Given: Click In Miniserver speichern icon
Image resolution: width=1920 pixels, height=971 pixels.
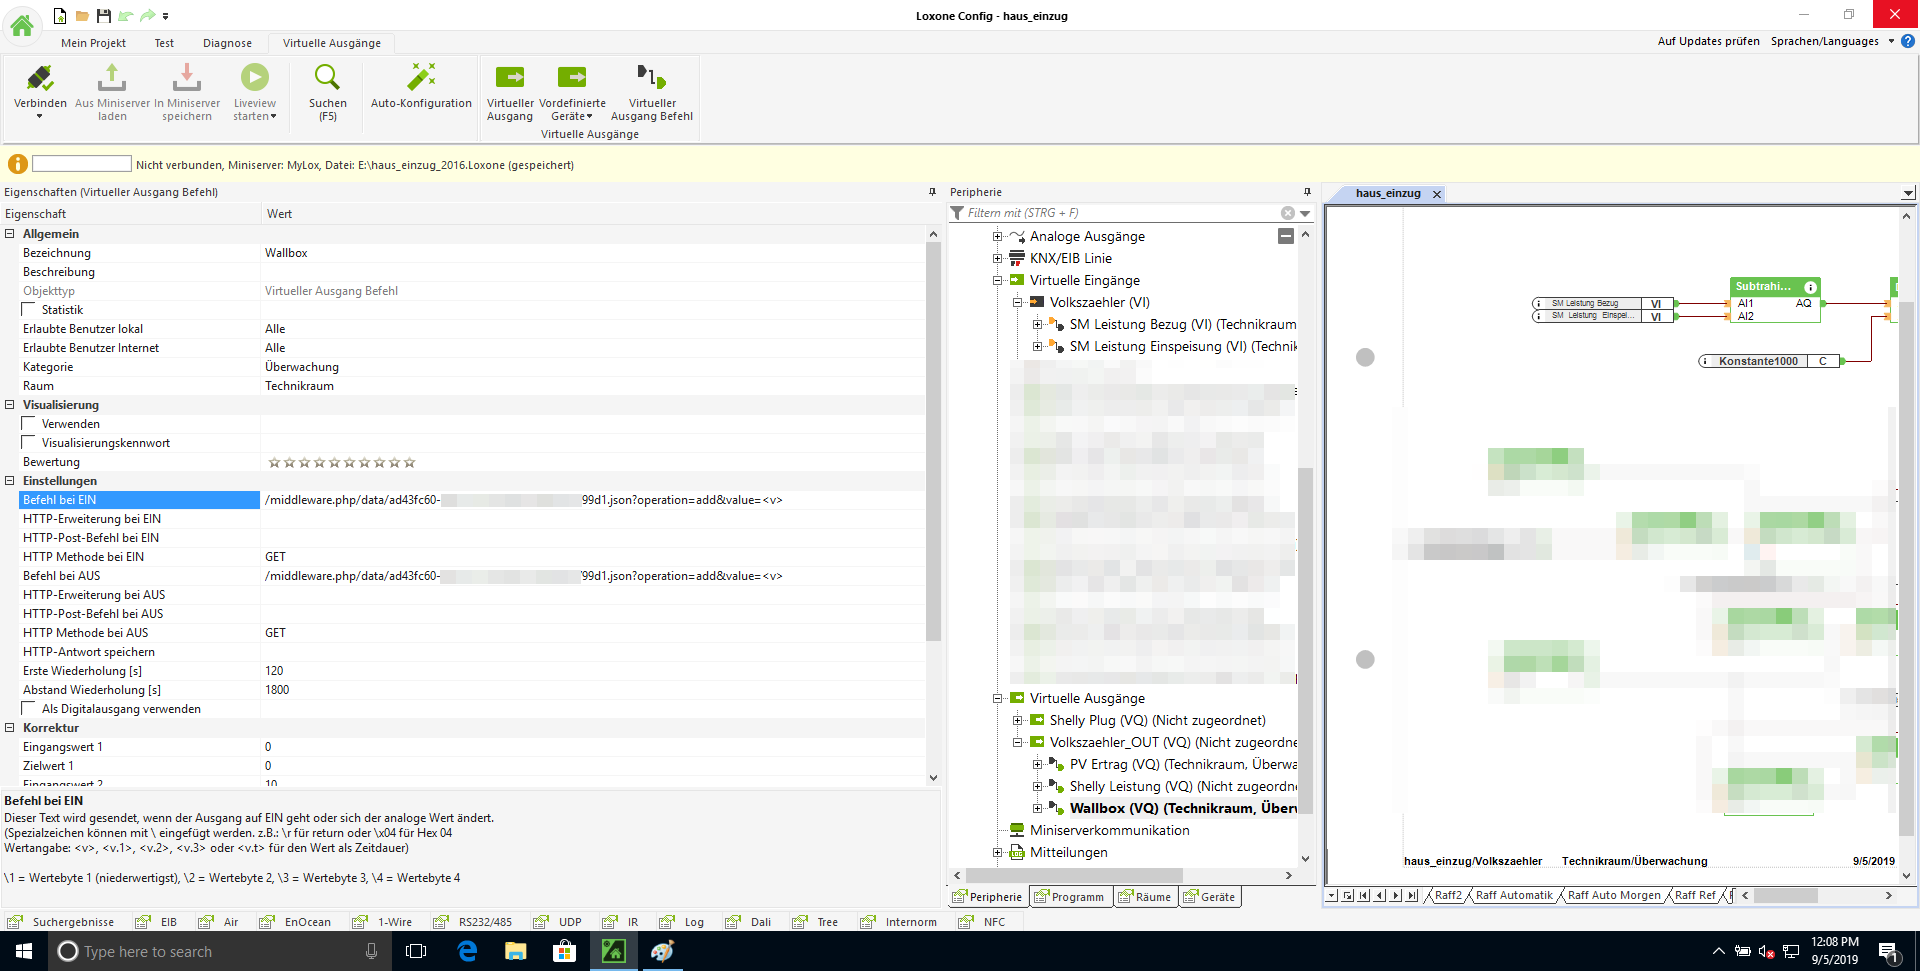Looking at the screenshot, I should click(x=187, y=79).
